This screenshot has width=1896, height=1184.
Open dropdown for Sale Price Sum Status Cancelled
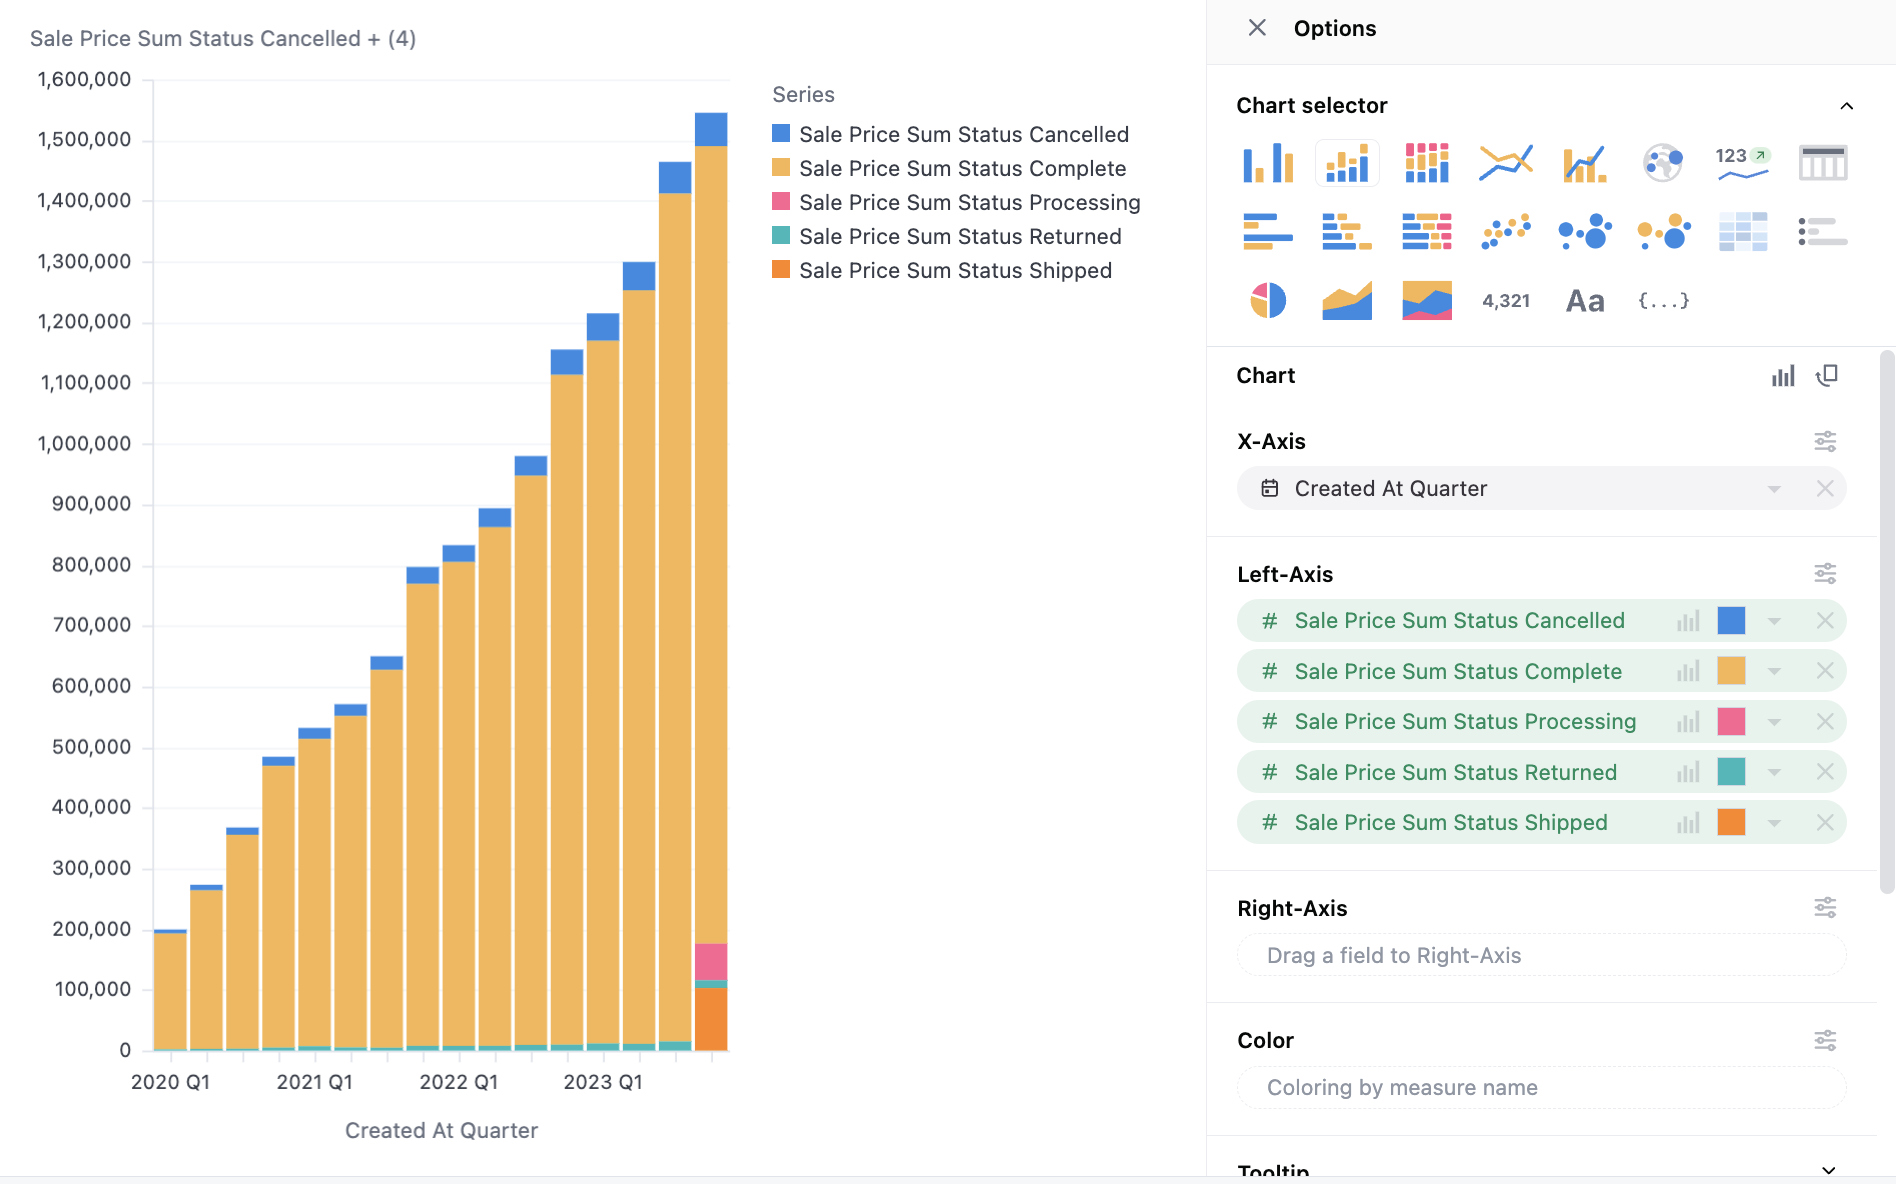pos(1775,620)
